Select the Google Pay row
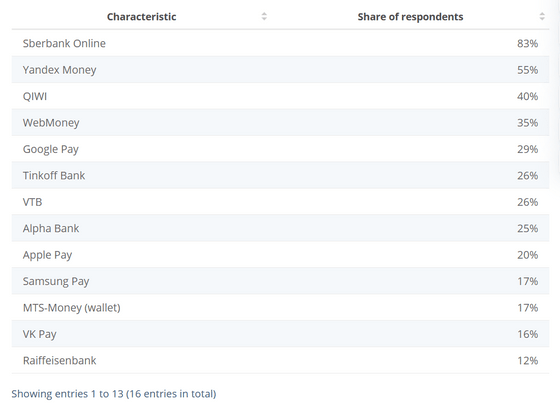 pos(280,149)
